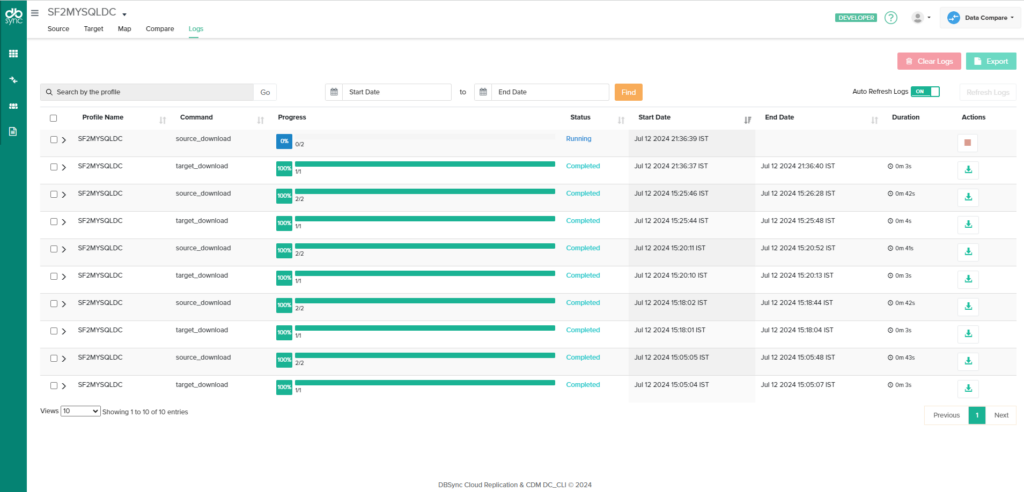Click the Start Date input field
The width and height of the screenshot is (1024, 492).
[396, 92]
